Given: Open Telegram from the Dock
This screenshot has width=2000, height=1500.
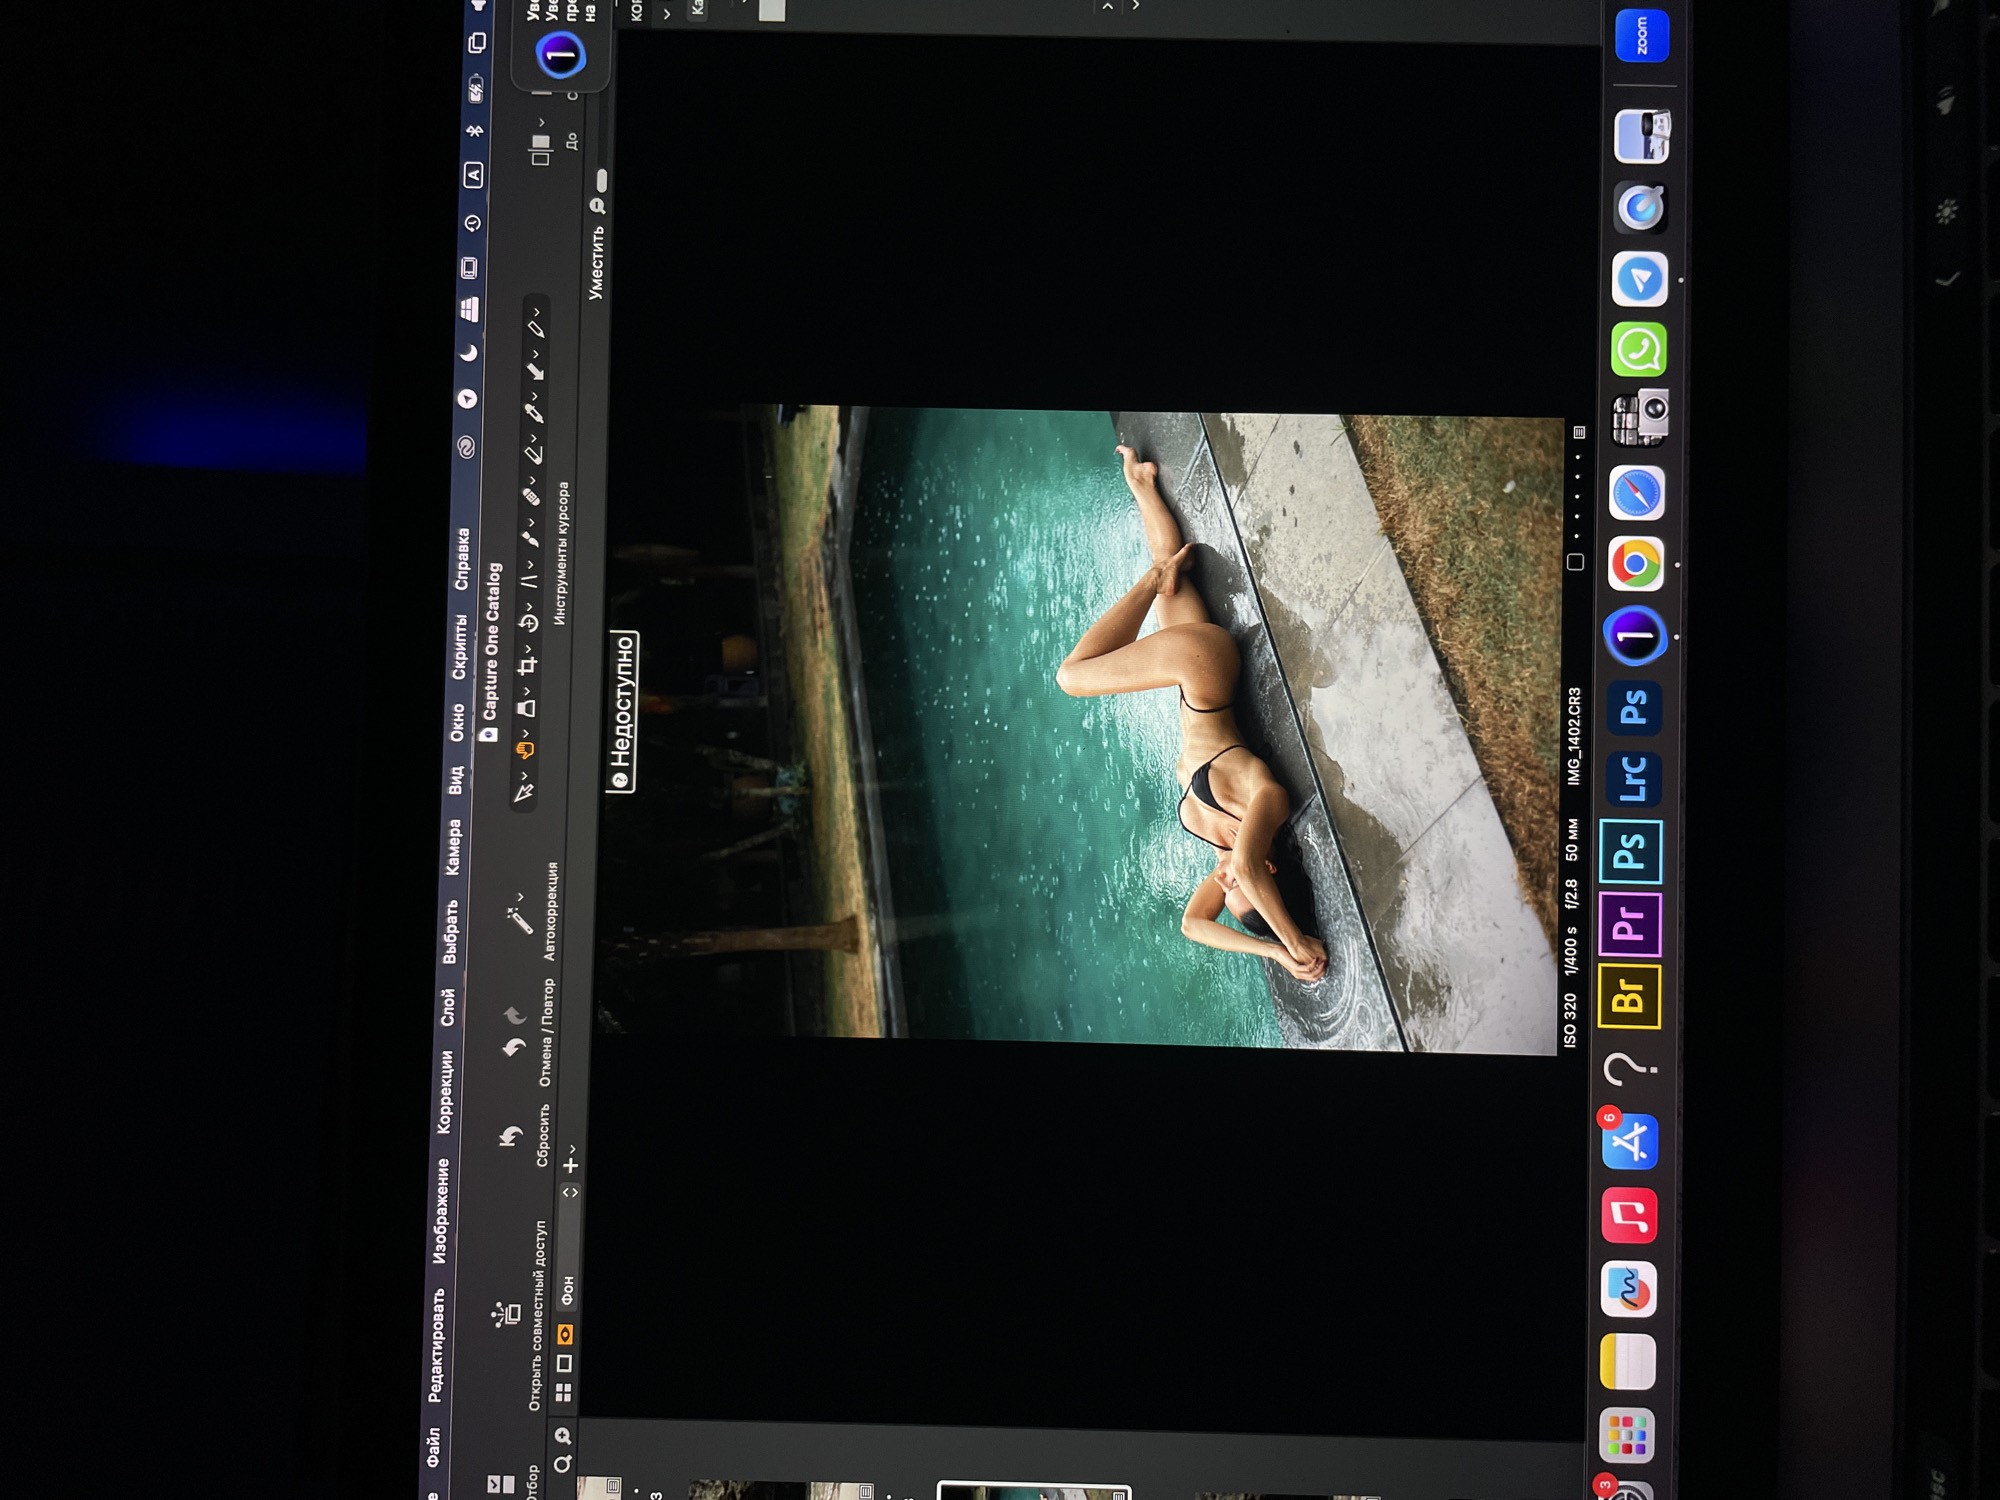Looking at the screenshot, I should [1640, 279].
